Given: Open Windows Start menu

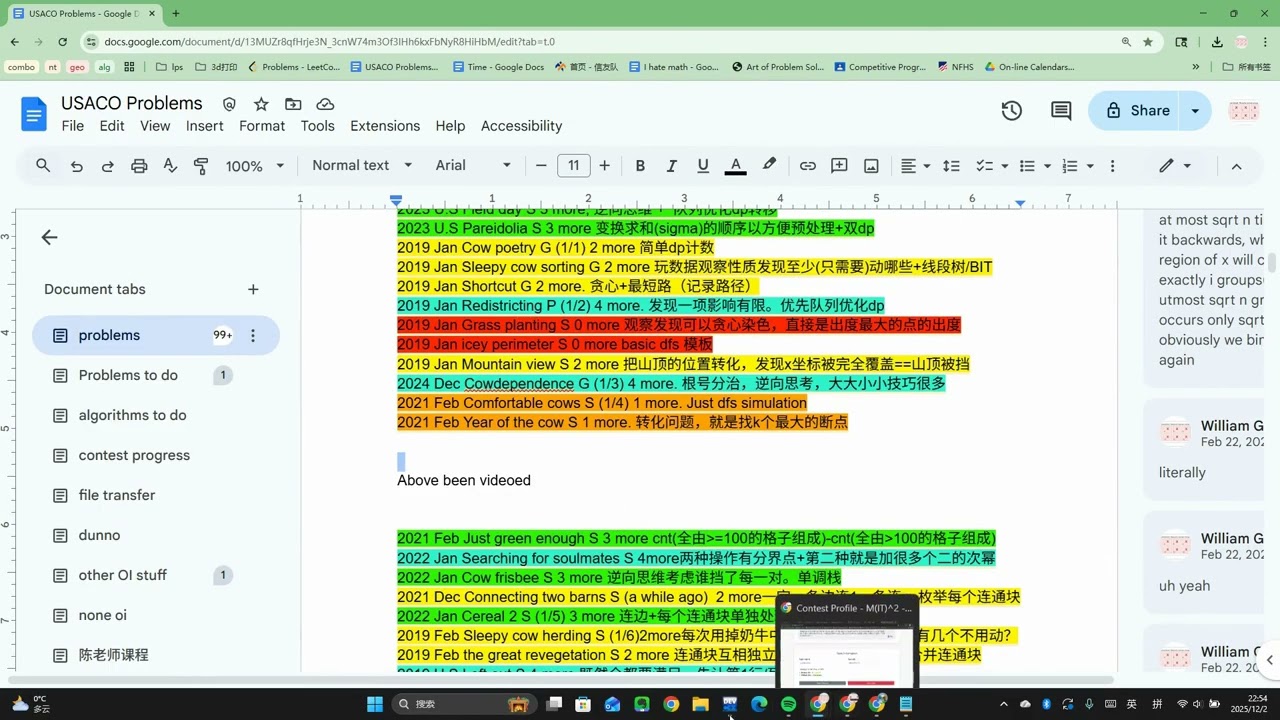Looking at the screenshot, I should (375, 704).
